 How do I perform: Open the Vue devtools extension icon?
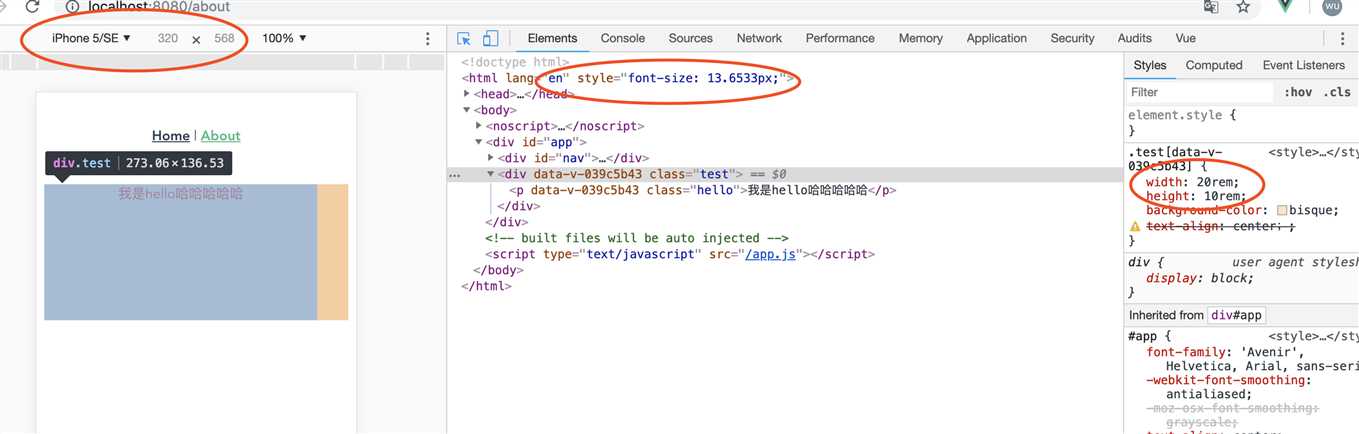pos(1287,6)
